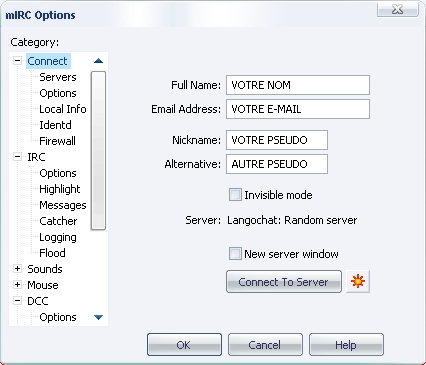426x365 pixels.
Task: Click the category list scroll-up arrow
Action: (98, 61)
